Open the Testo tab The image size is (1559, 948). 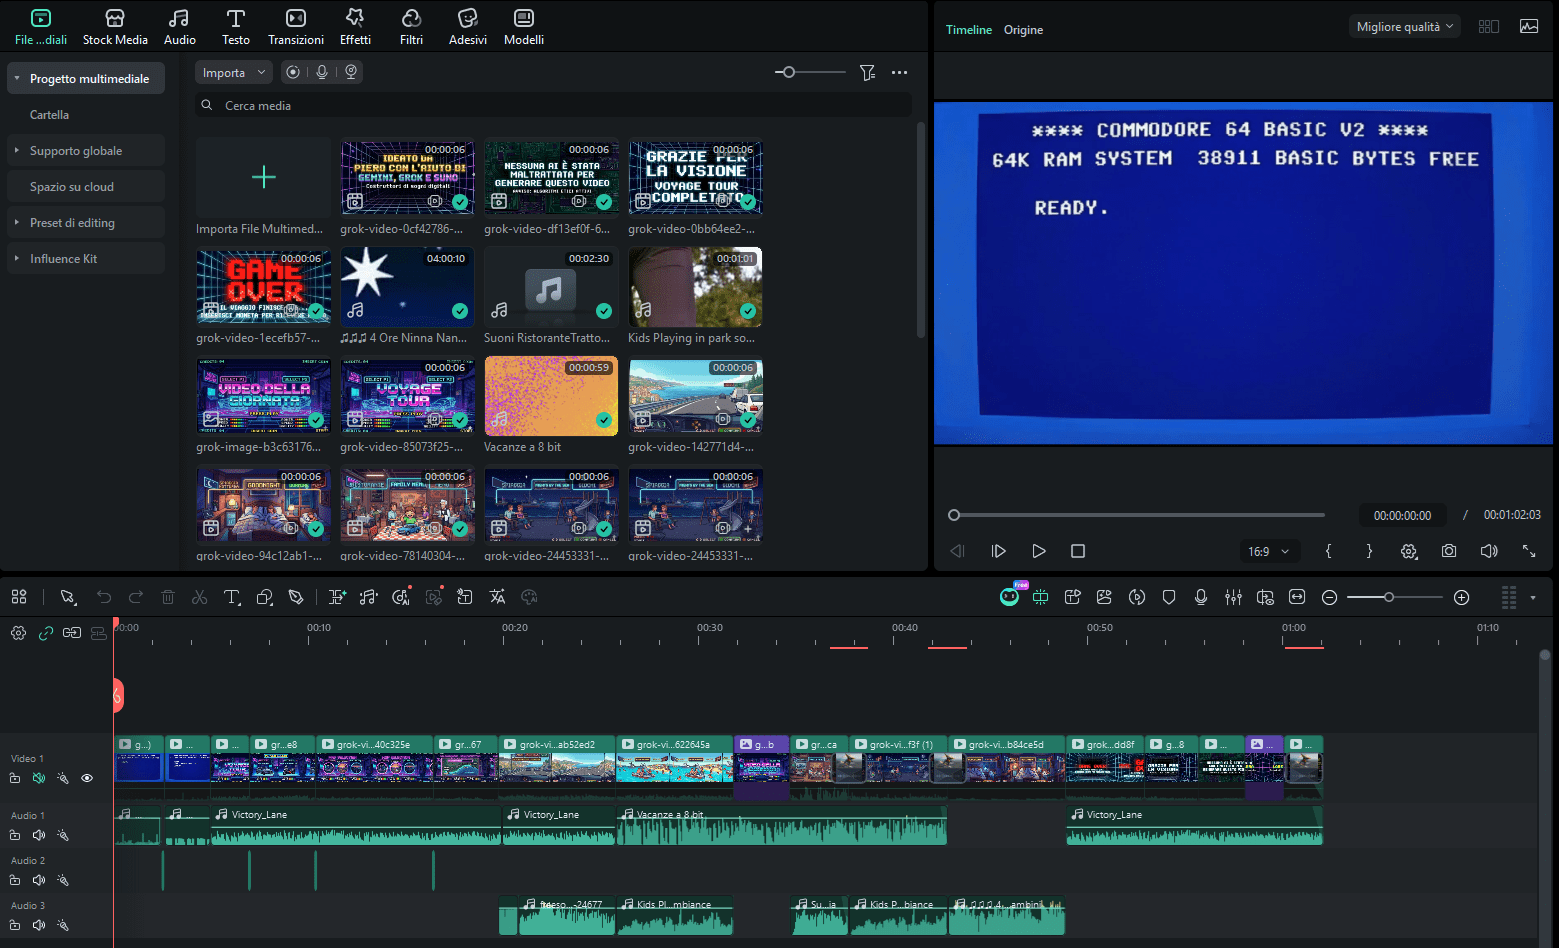pyautogui.click(x=236, y=27)
